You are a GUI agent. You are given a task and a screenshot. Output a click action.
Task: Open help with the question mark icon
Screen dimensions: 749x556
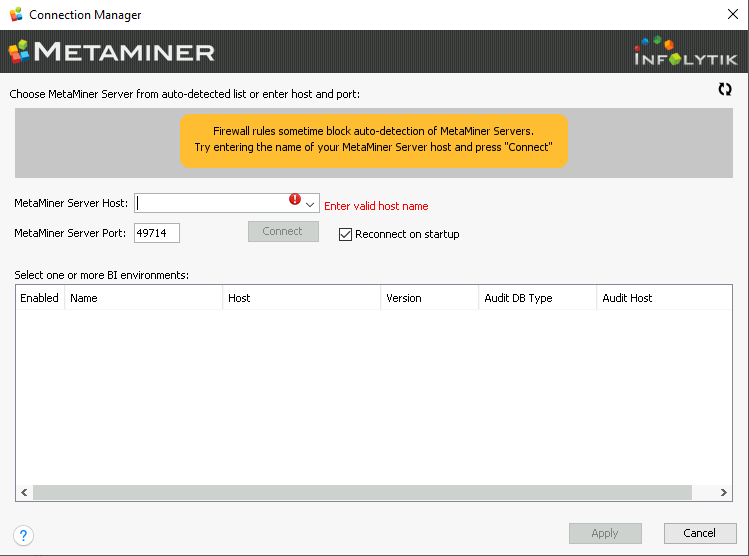click(x=23, y=535)
